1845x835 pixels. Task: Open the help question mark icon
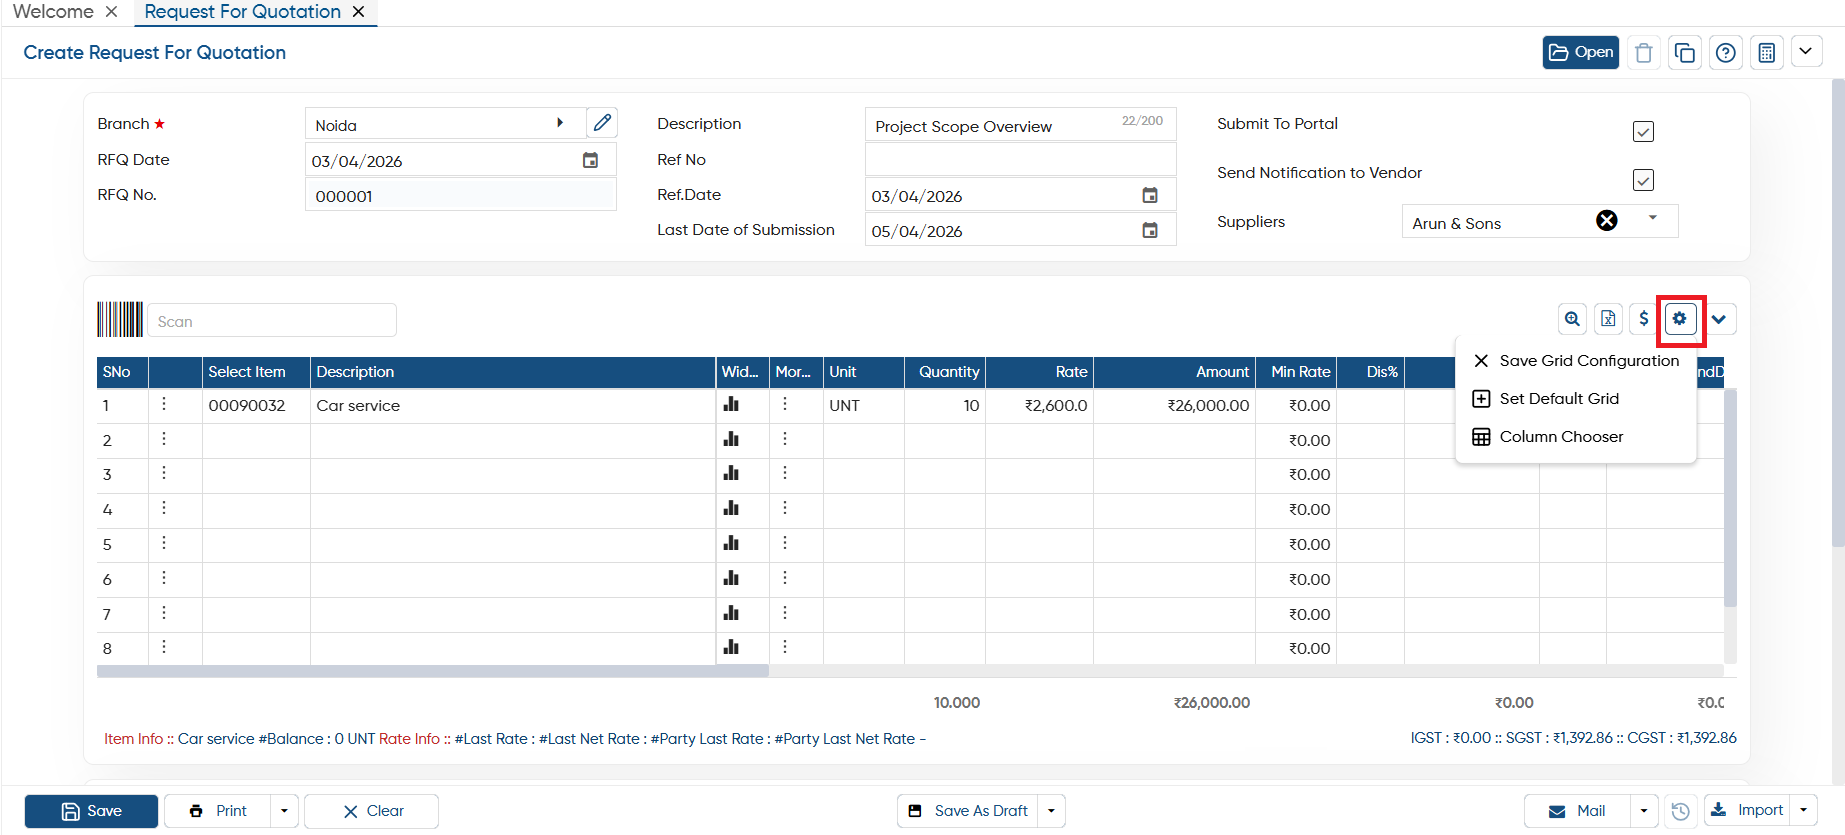[1726, 53]
